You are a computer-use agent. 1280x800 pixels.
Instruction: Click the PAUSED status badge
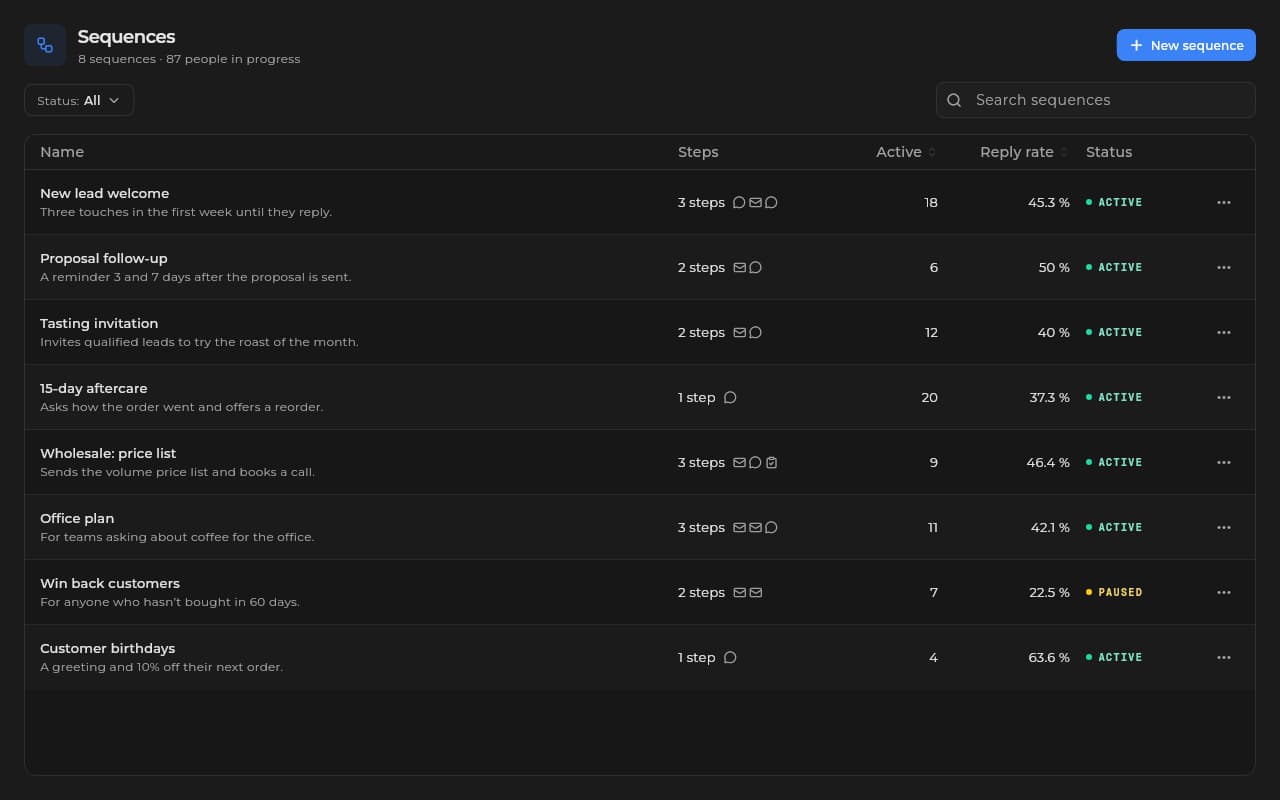(x=1114, y=592)
